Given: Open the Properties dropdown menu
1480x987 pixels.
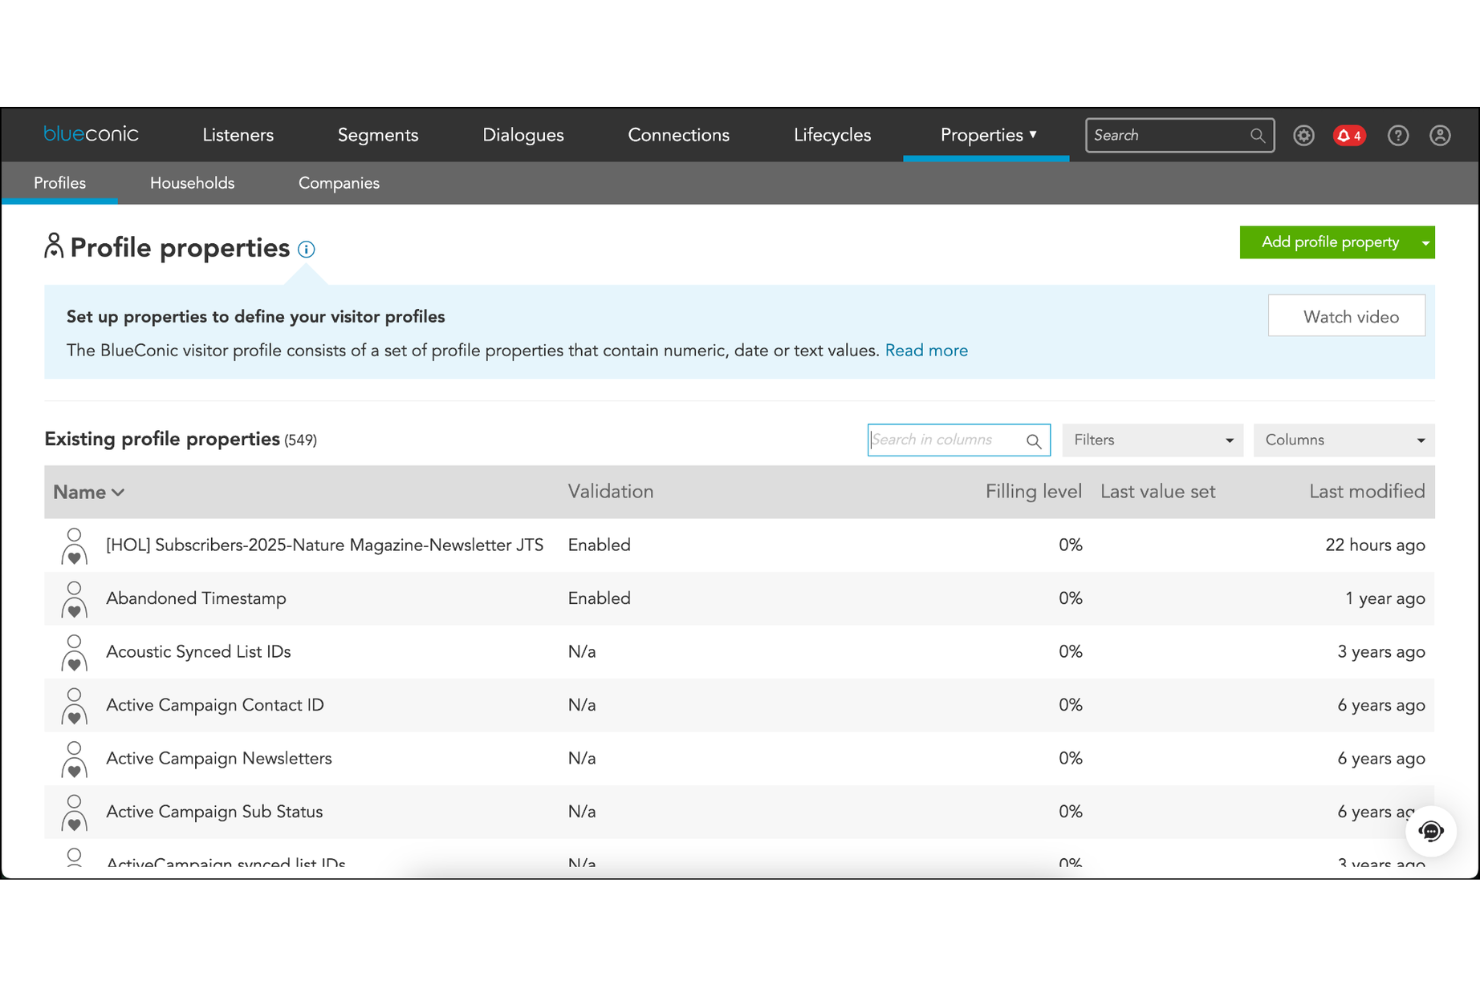Looking at the screenshot, I should [987, 135].
